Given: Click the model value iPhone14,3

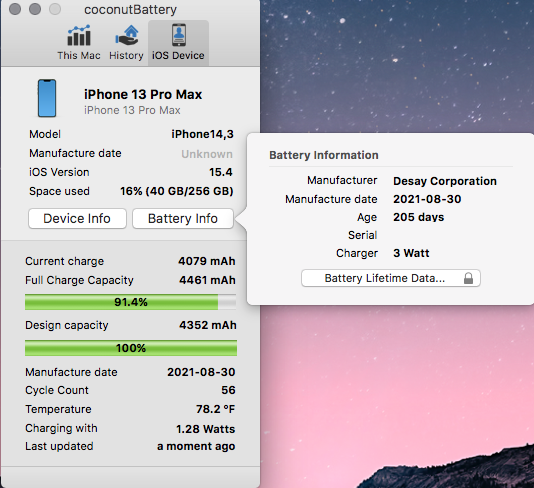Looking at the screenshot, I should 202,134.
